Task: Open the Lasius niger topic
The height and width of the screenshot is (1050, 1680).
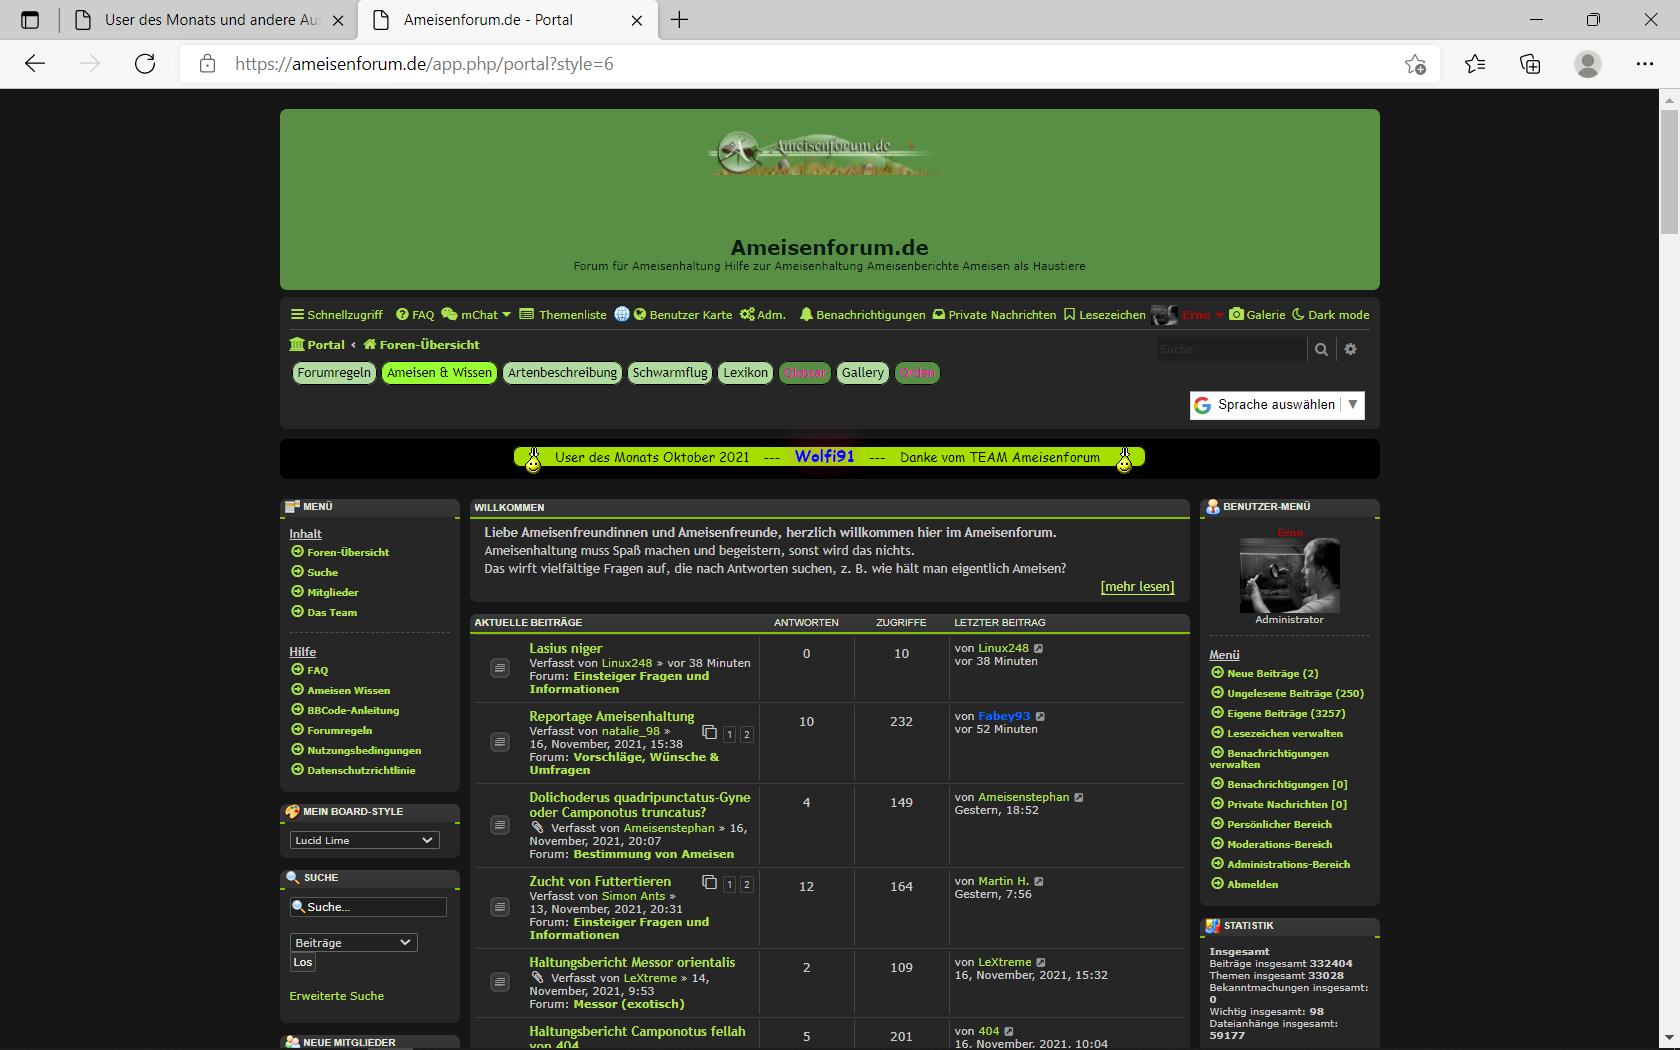Action: 565,648
